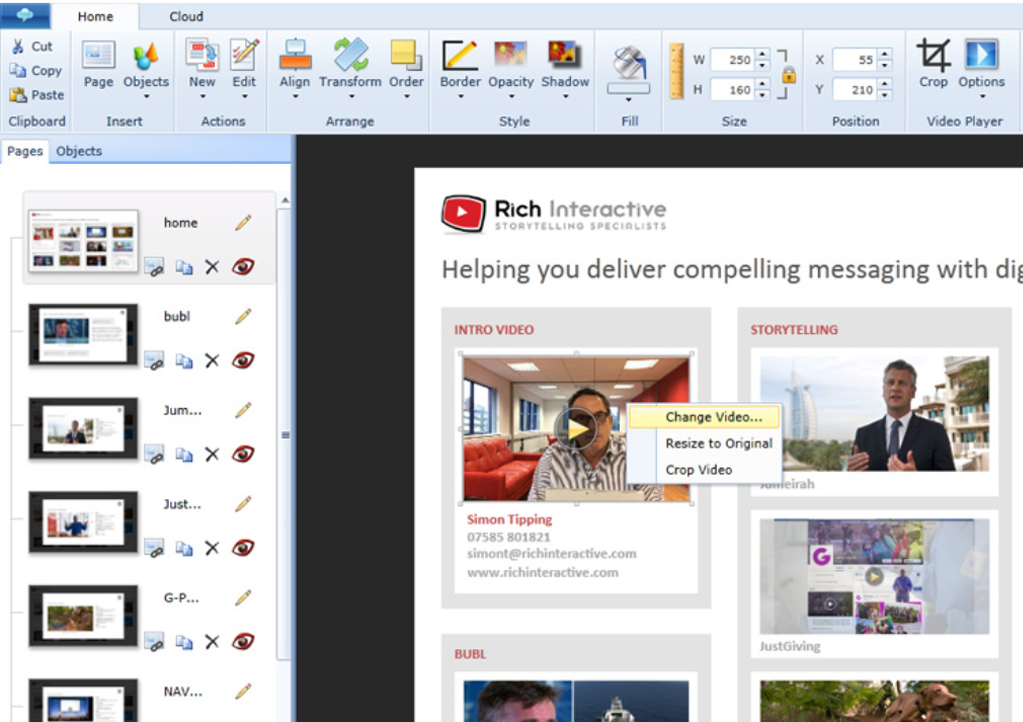Delete the home page with X icon
Viewport: 1023px width, 722px height.
(x=212, y=267)
